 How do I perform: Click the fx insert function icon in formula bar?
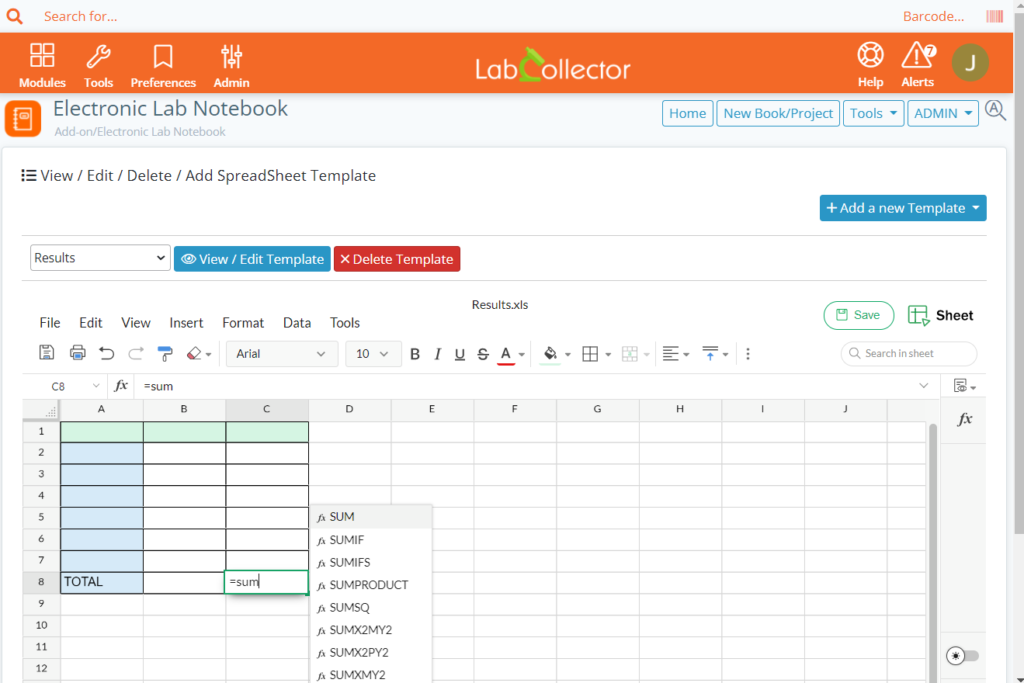121,386
